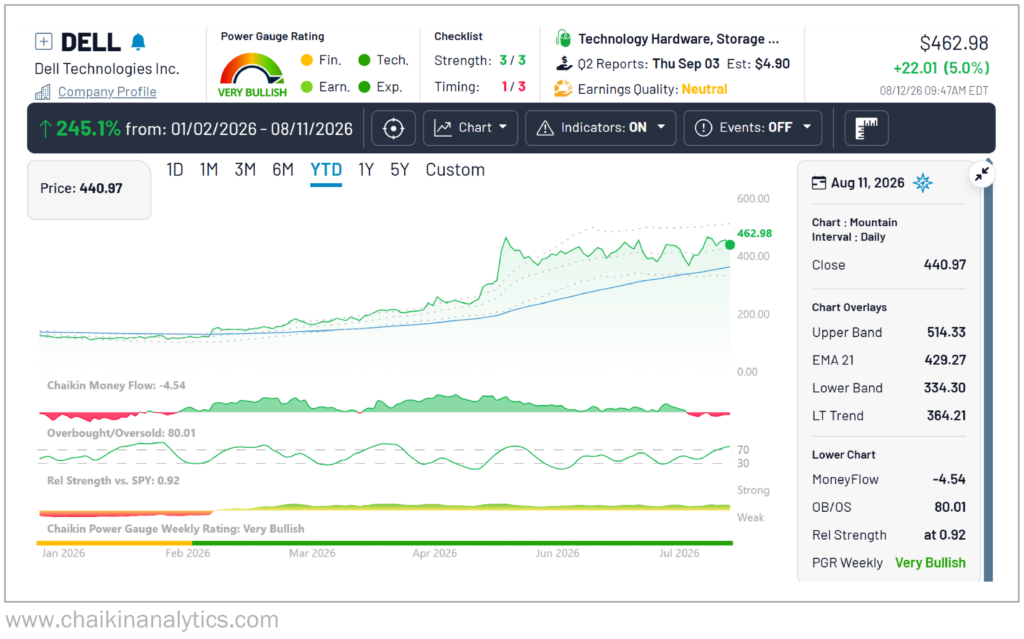This screenshot has width=1024, height=639.
Task: Click the building icon beside Company Profile
Action: pos(43,92)
